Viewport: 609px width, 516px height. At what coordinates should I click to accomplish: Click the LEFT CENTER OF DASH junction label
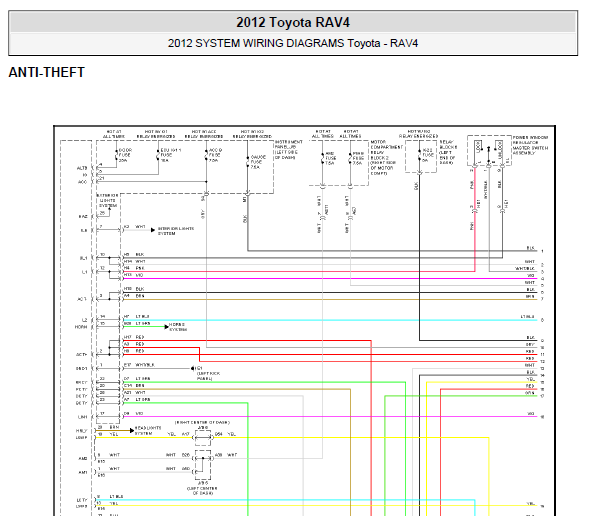point(202,490)
